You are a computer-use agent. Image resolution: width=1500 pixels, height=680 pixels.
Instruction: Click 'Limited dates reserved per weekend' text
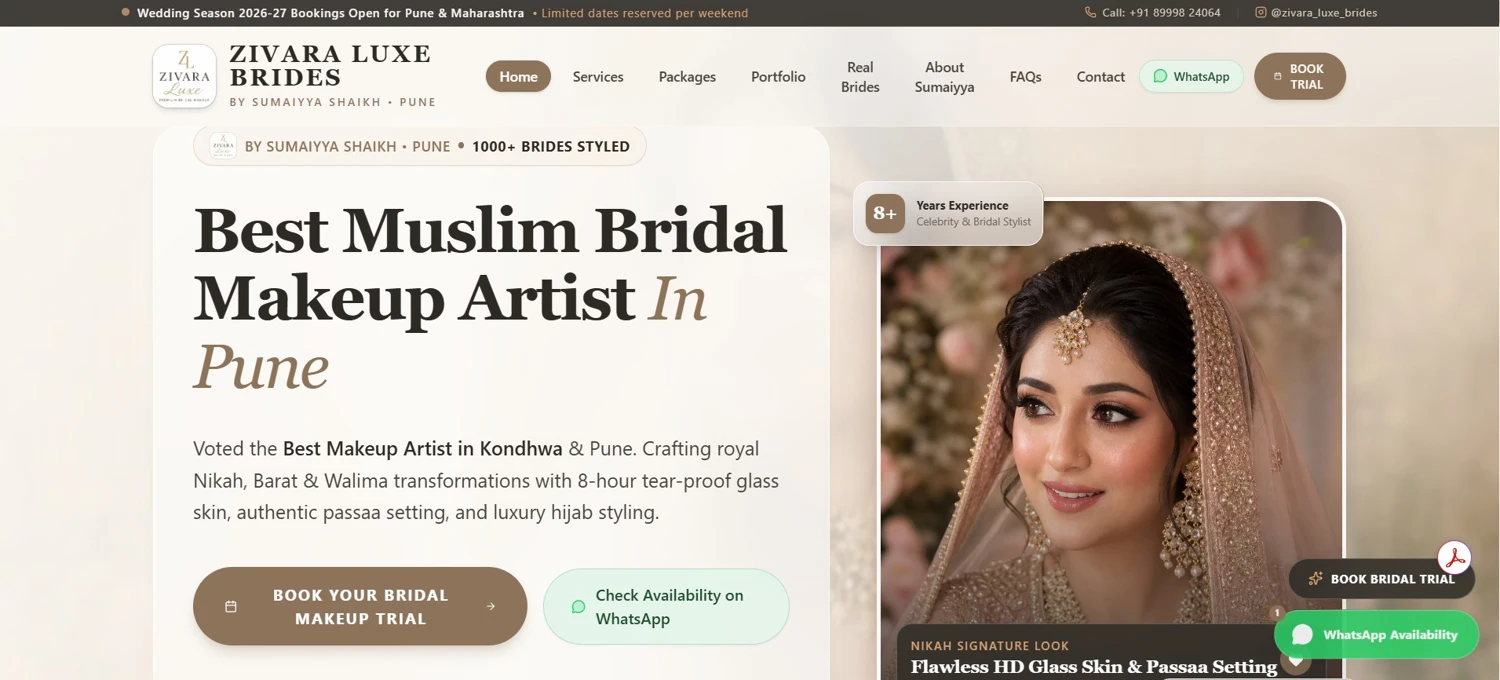(x=645, y=13)
